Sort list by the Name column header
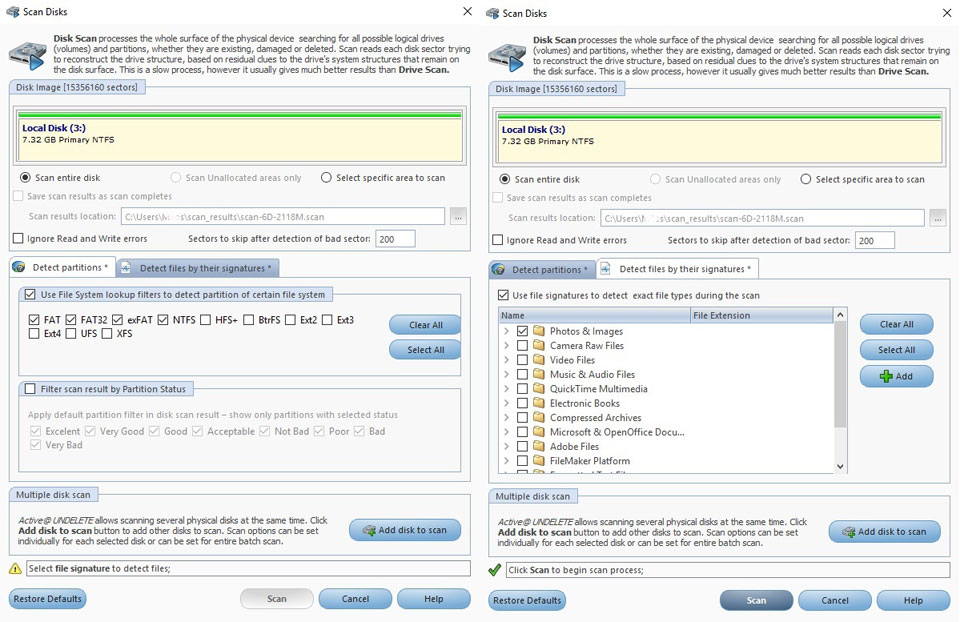960x622 pixels. [594, 315]
